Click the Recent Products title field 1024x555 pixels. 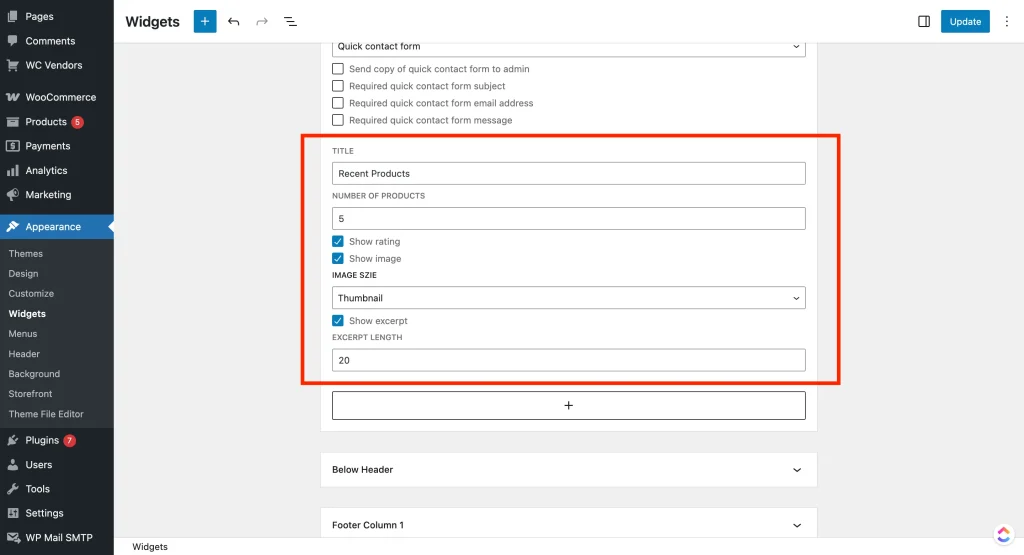[x=568, y=174]
